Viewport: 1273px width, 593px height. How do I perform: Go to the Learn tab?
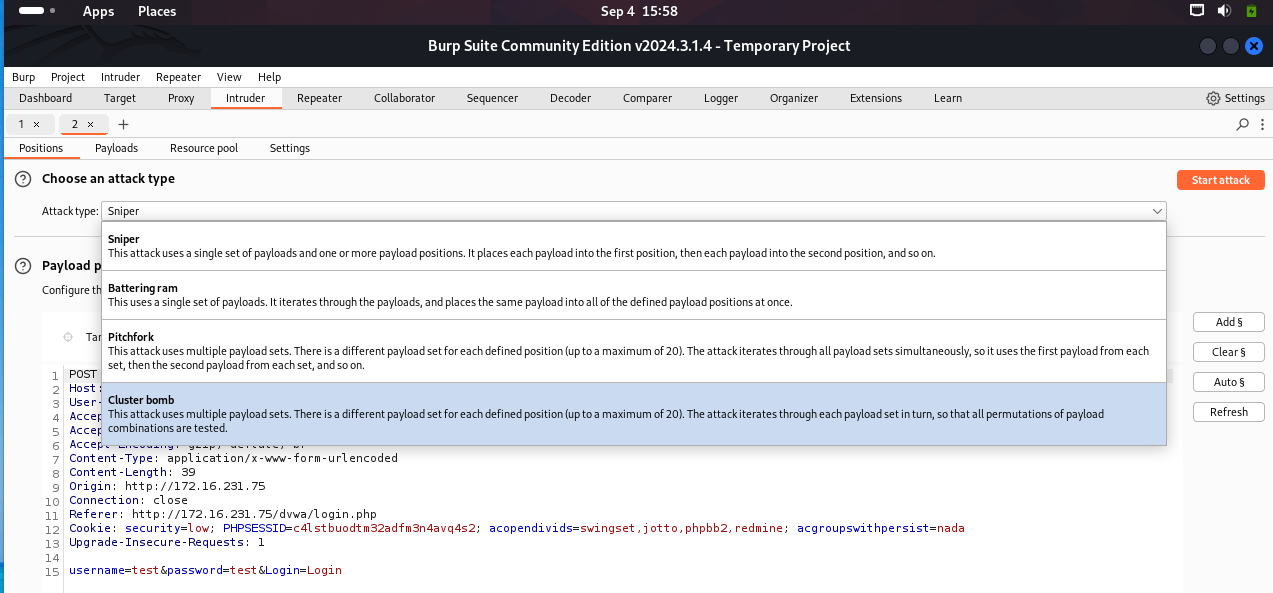[948, 98]
